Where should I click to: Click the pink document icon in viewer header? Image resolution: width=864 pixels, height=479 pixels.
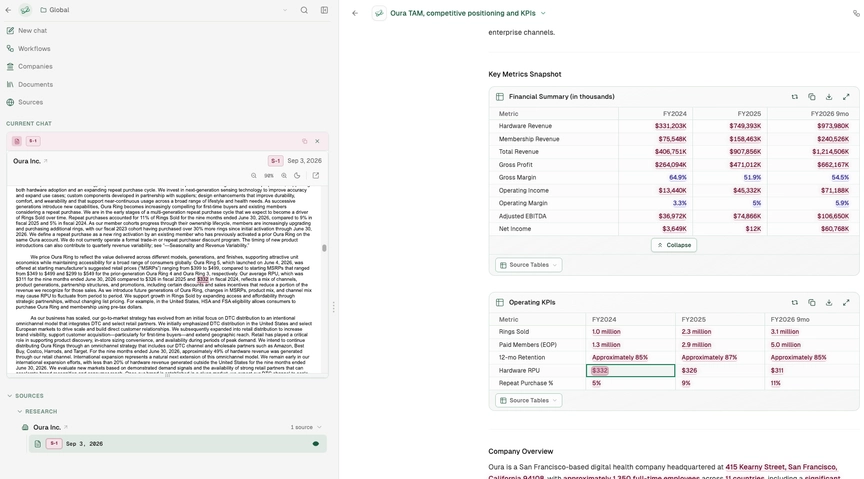coord(17,141)
